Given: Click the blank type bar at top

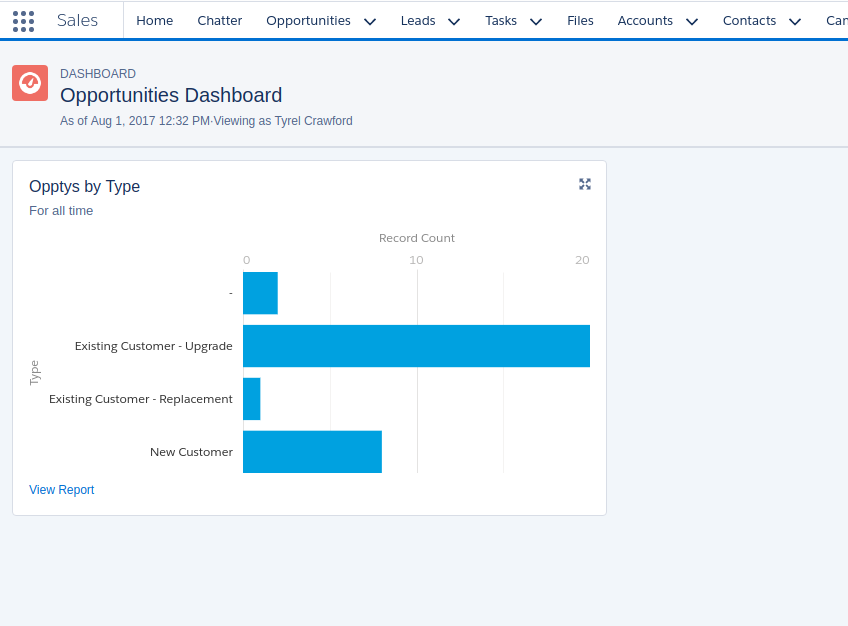Looking at the screenshot, I should click(x=260, y=293).
